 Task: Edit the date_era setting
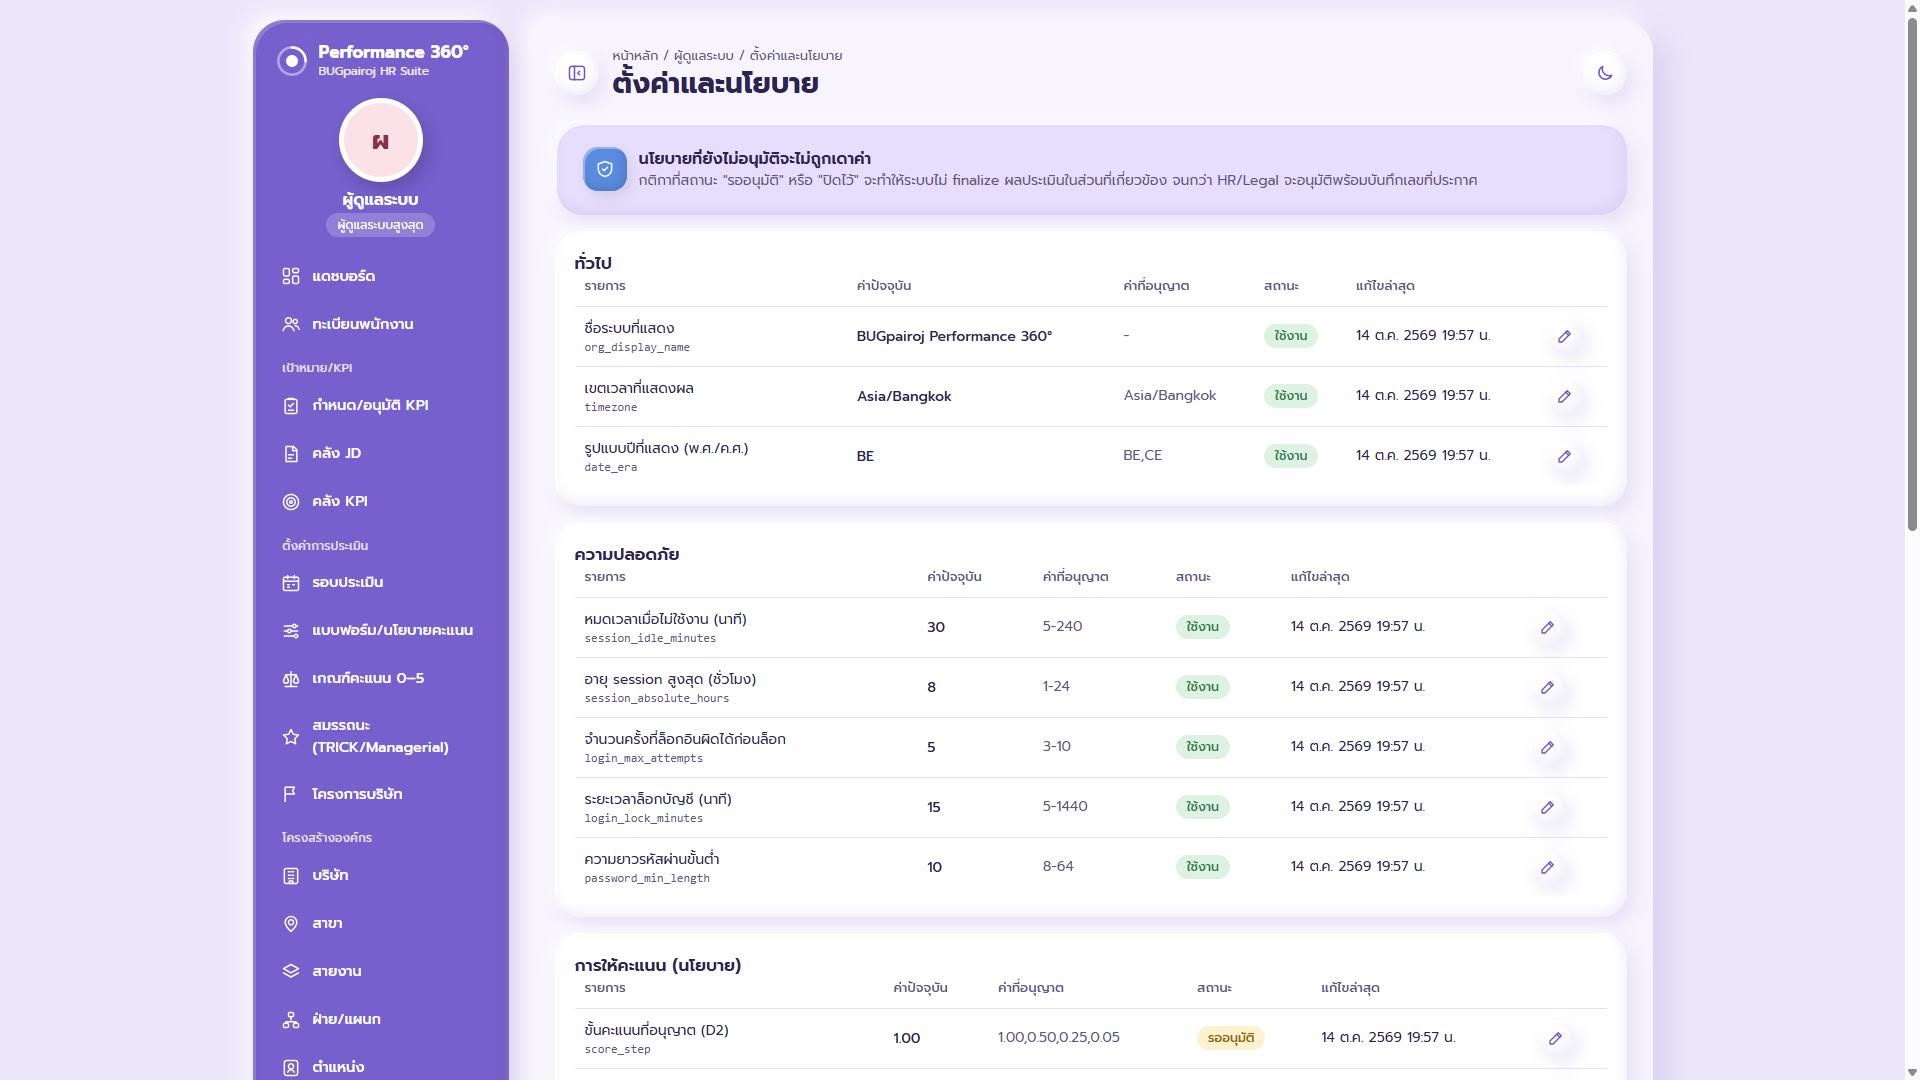1564,457
